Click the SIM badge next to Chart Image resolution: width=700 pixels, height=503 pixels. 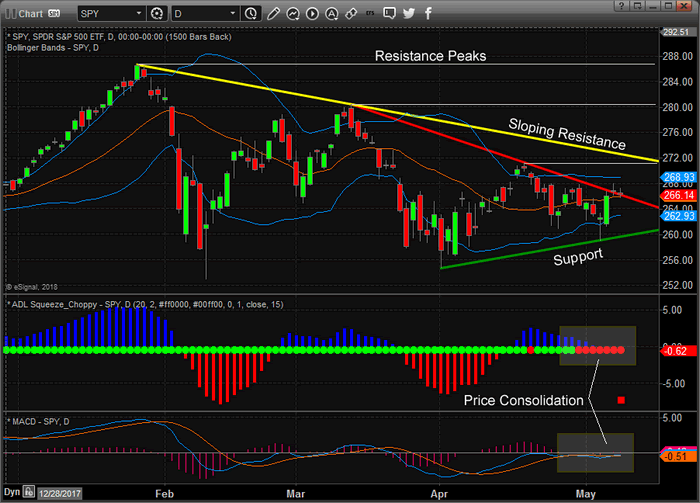pos(54,14)
